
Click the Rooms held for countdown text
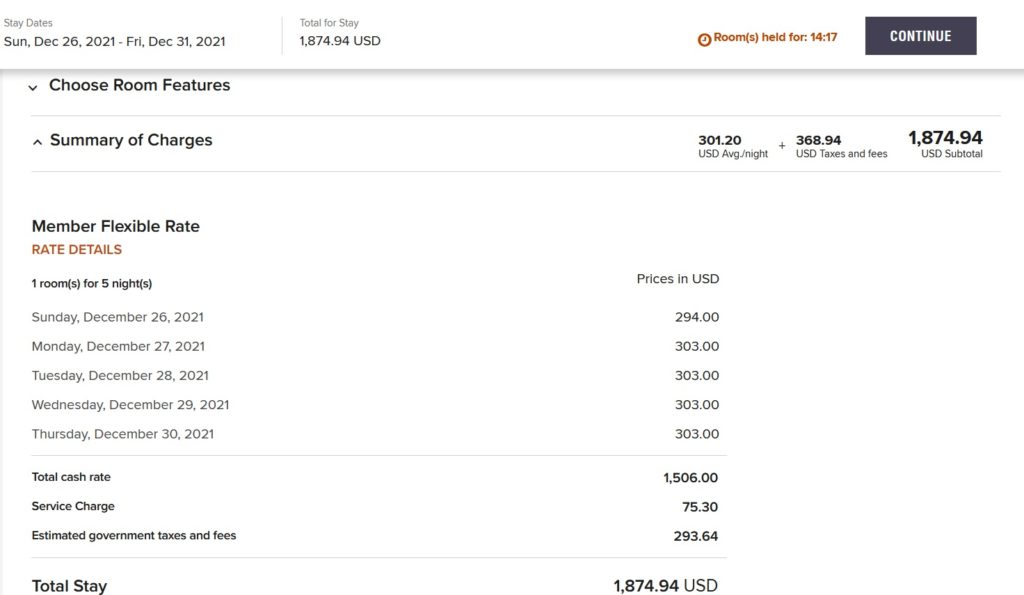775,38
